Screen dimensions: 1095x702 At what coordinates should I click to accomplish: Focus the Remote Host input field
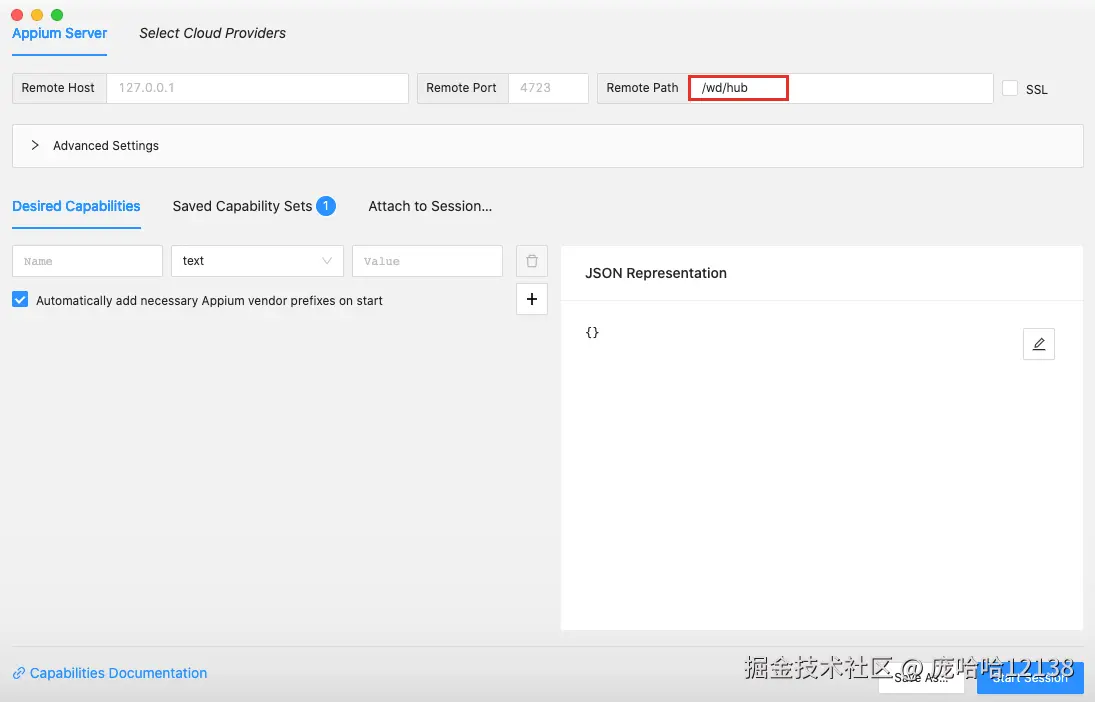tap(257, 88)
